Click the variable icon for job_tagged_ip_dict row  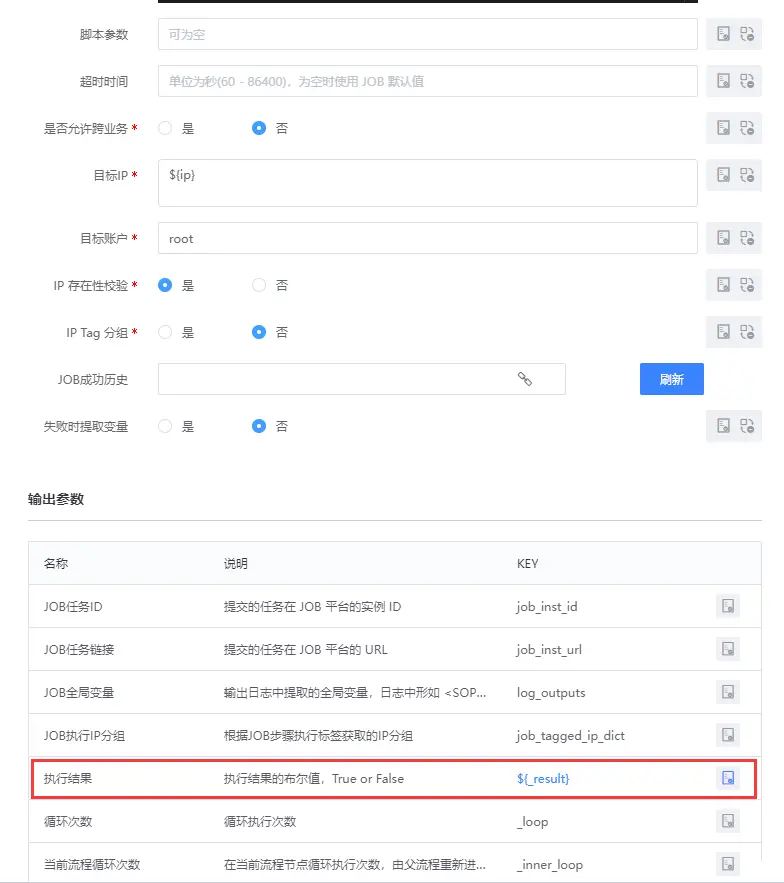pyautogui.click(x=728, y=735)
